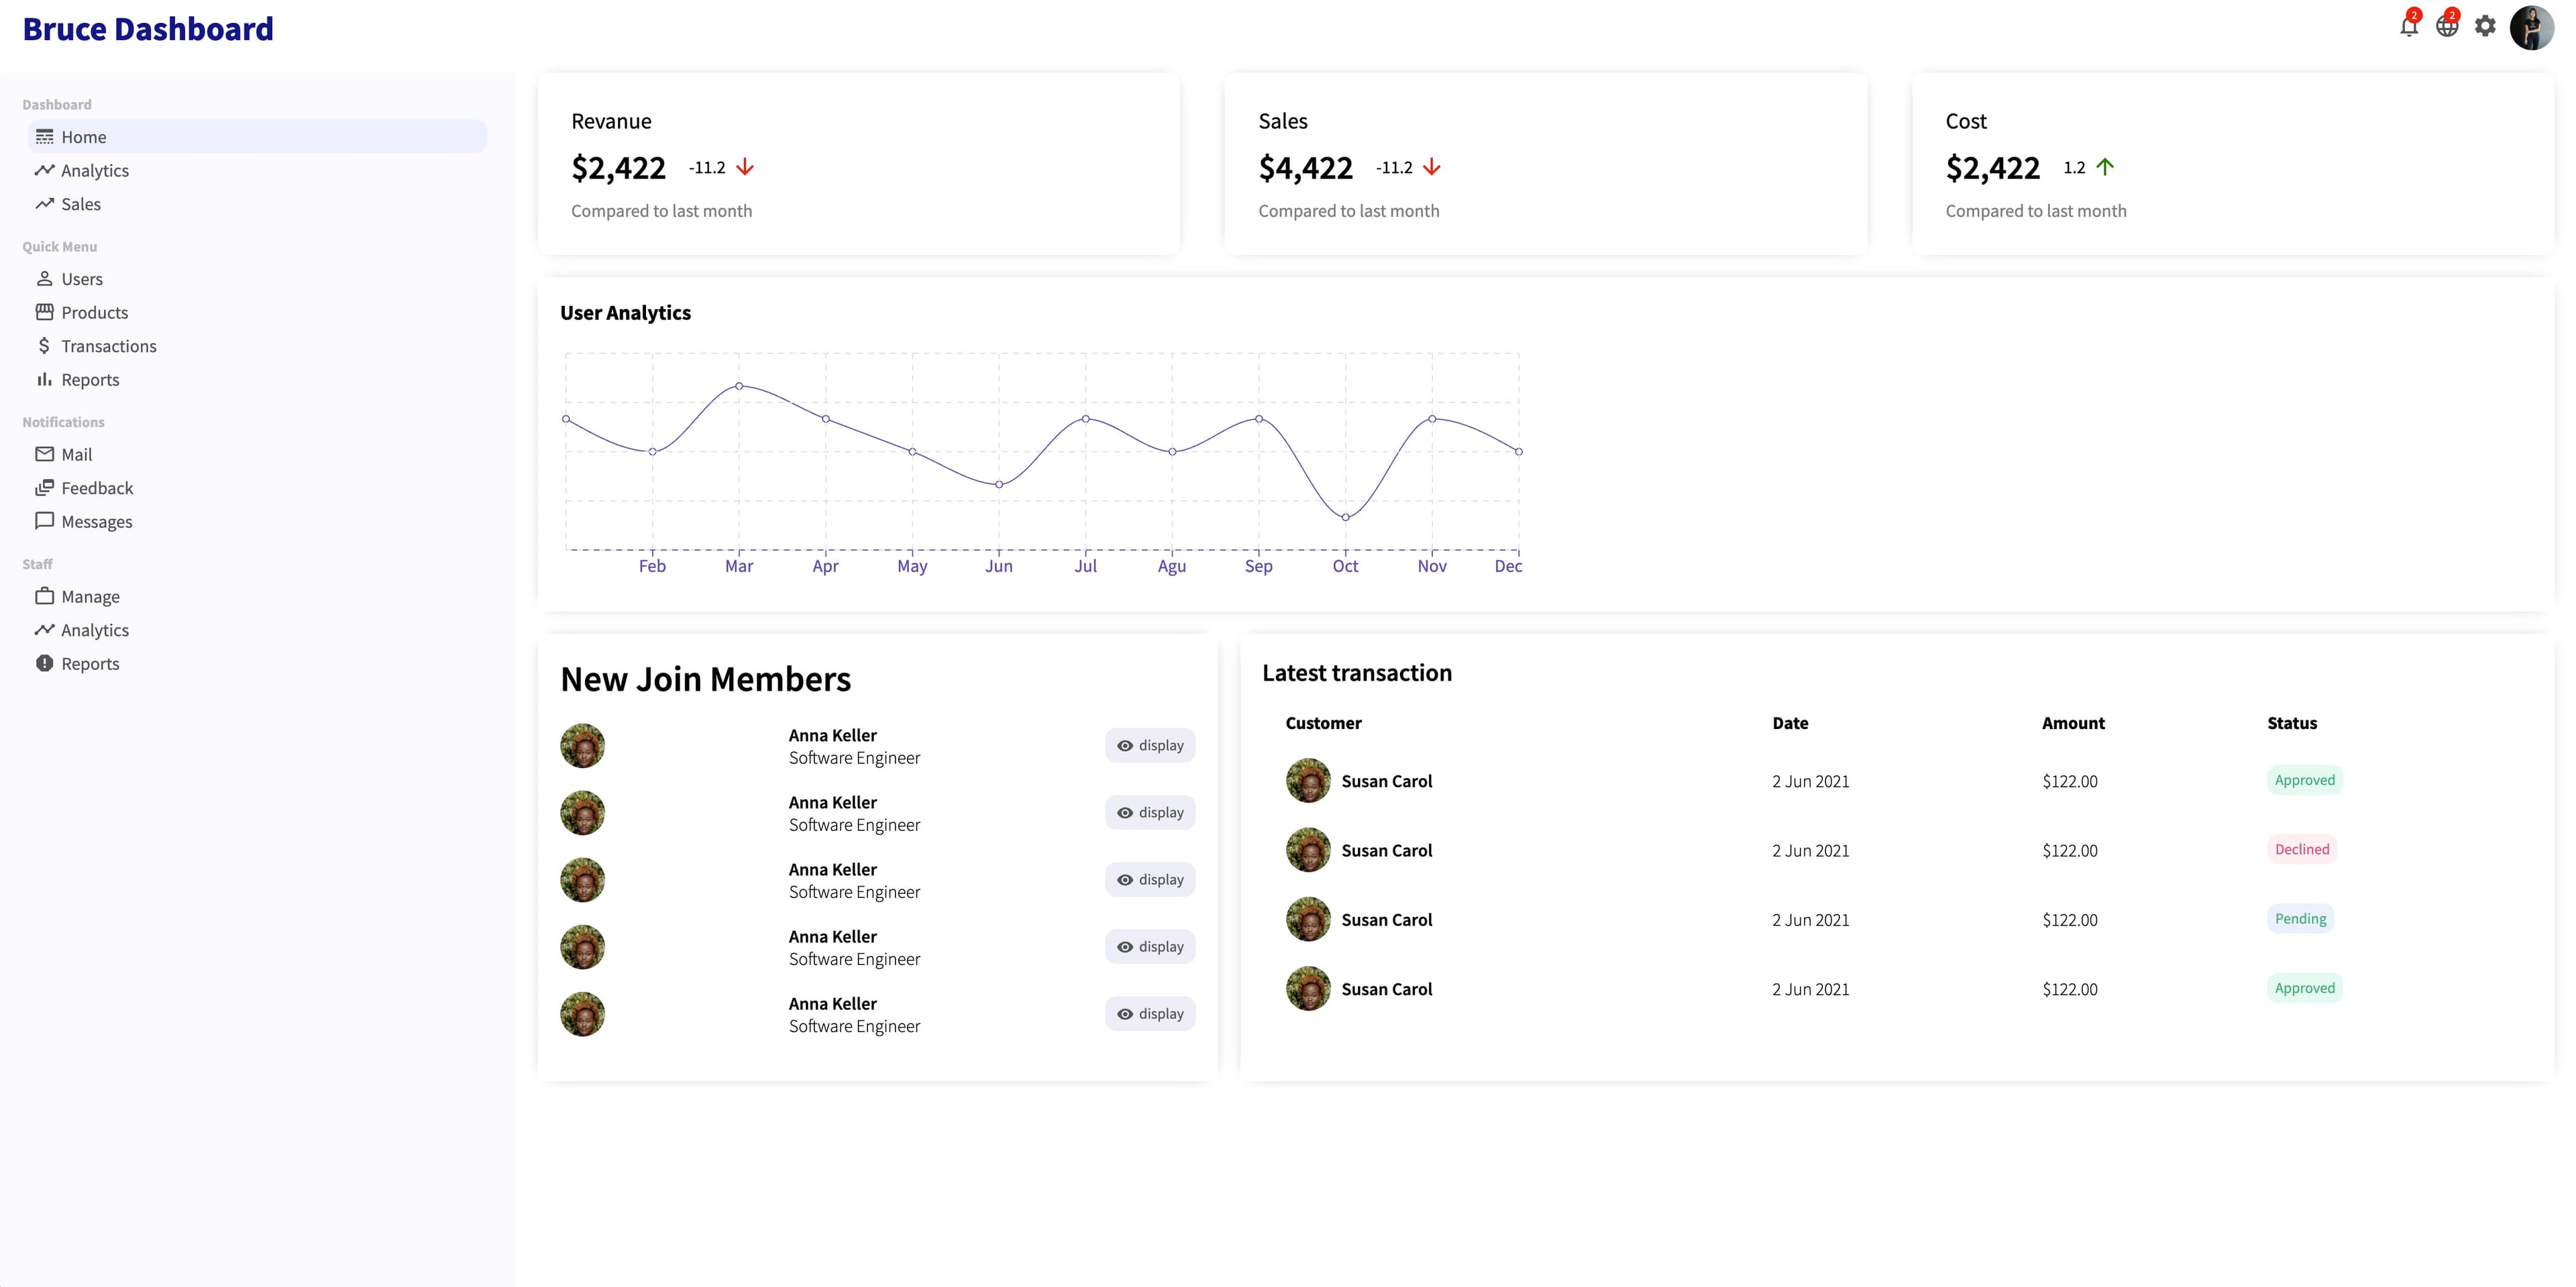Click the Products storefront icon
Viewport: 2576px width, 1287px height.
coord(44,312)
